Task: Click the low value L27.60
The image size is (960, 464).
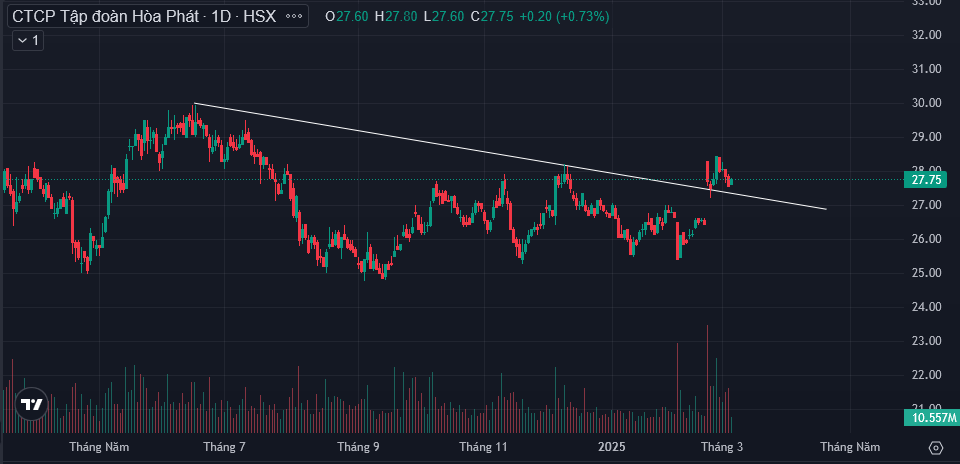Action: point(444,17)
